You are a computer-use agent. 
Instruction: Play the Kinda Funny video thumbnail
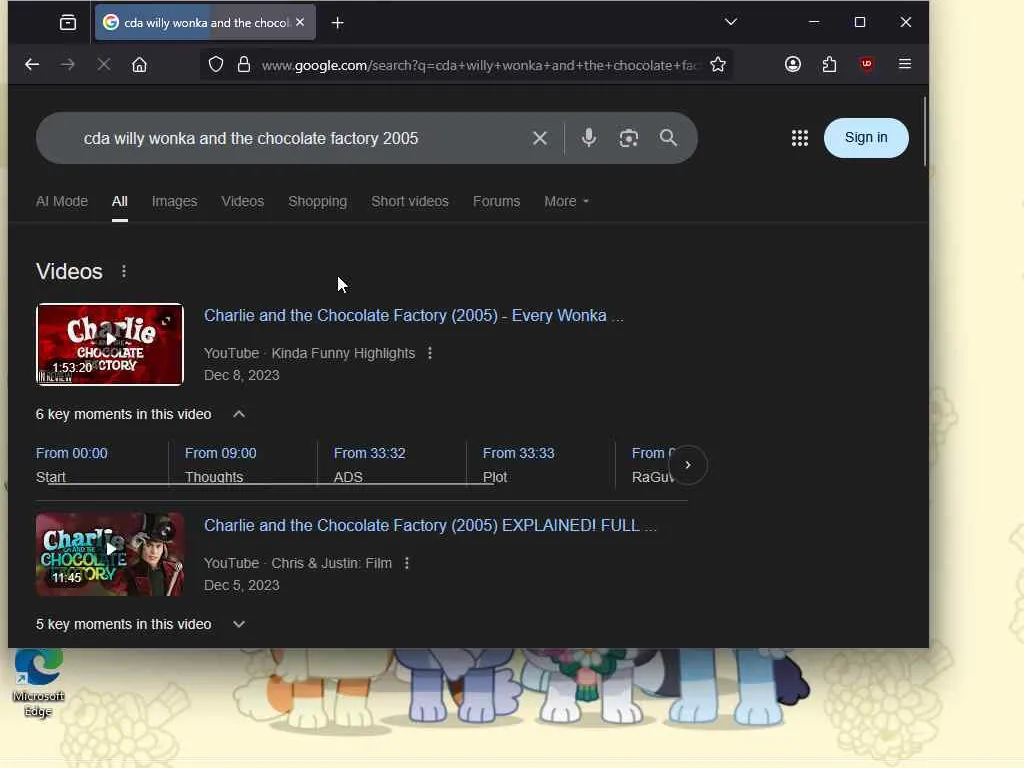pyautogui.click(x=110, y=344)
